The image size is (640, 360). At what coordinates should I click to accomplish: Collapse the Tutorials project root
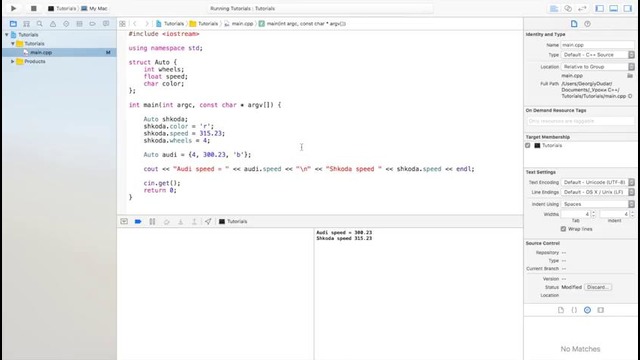7,35
